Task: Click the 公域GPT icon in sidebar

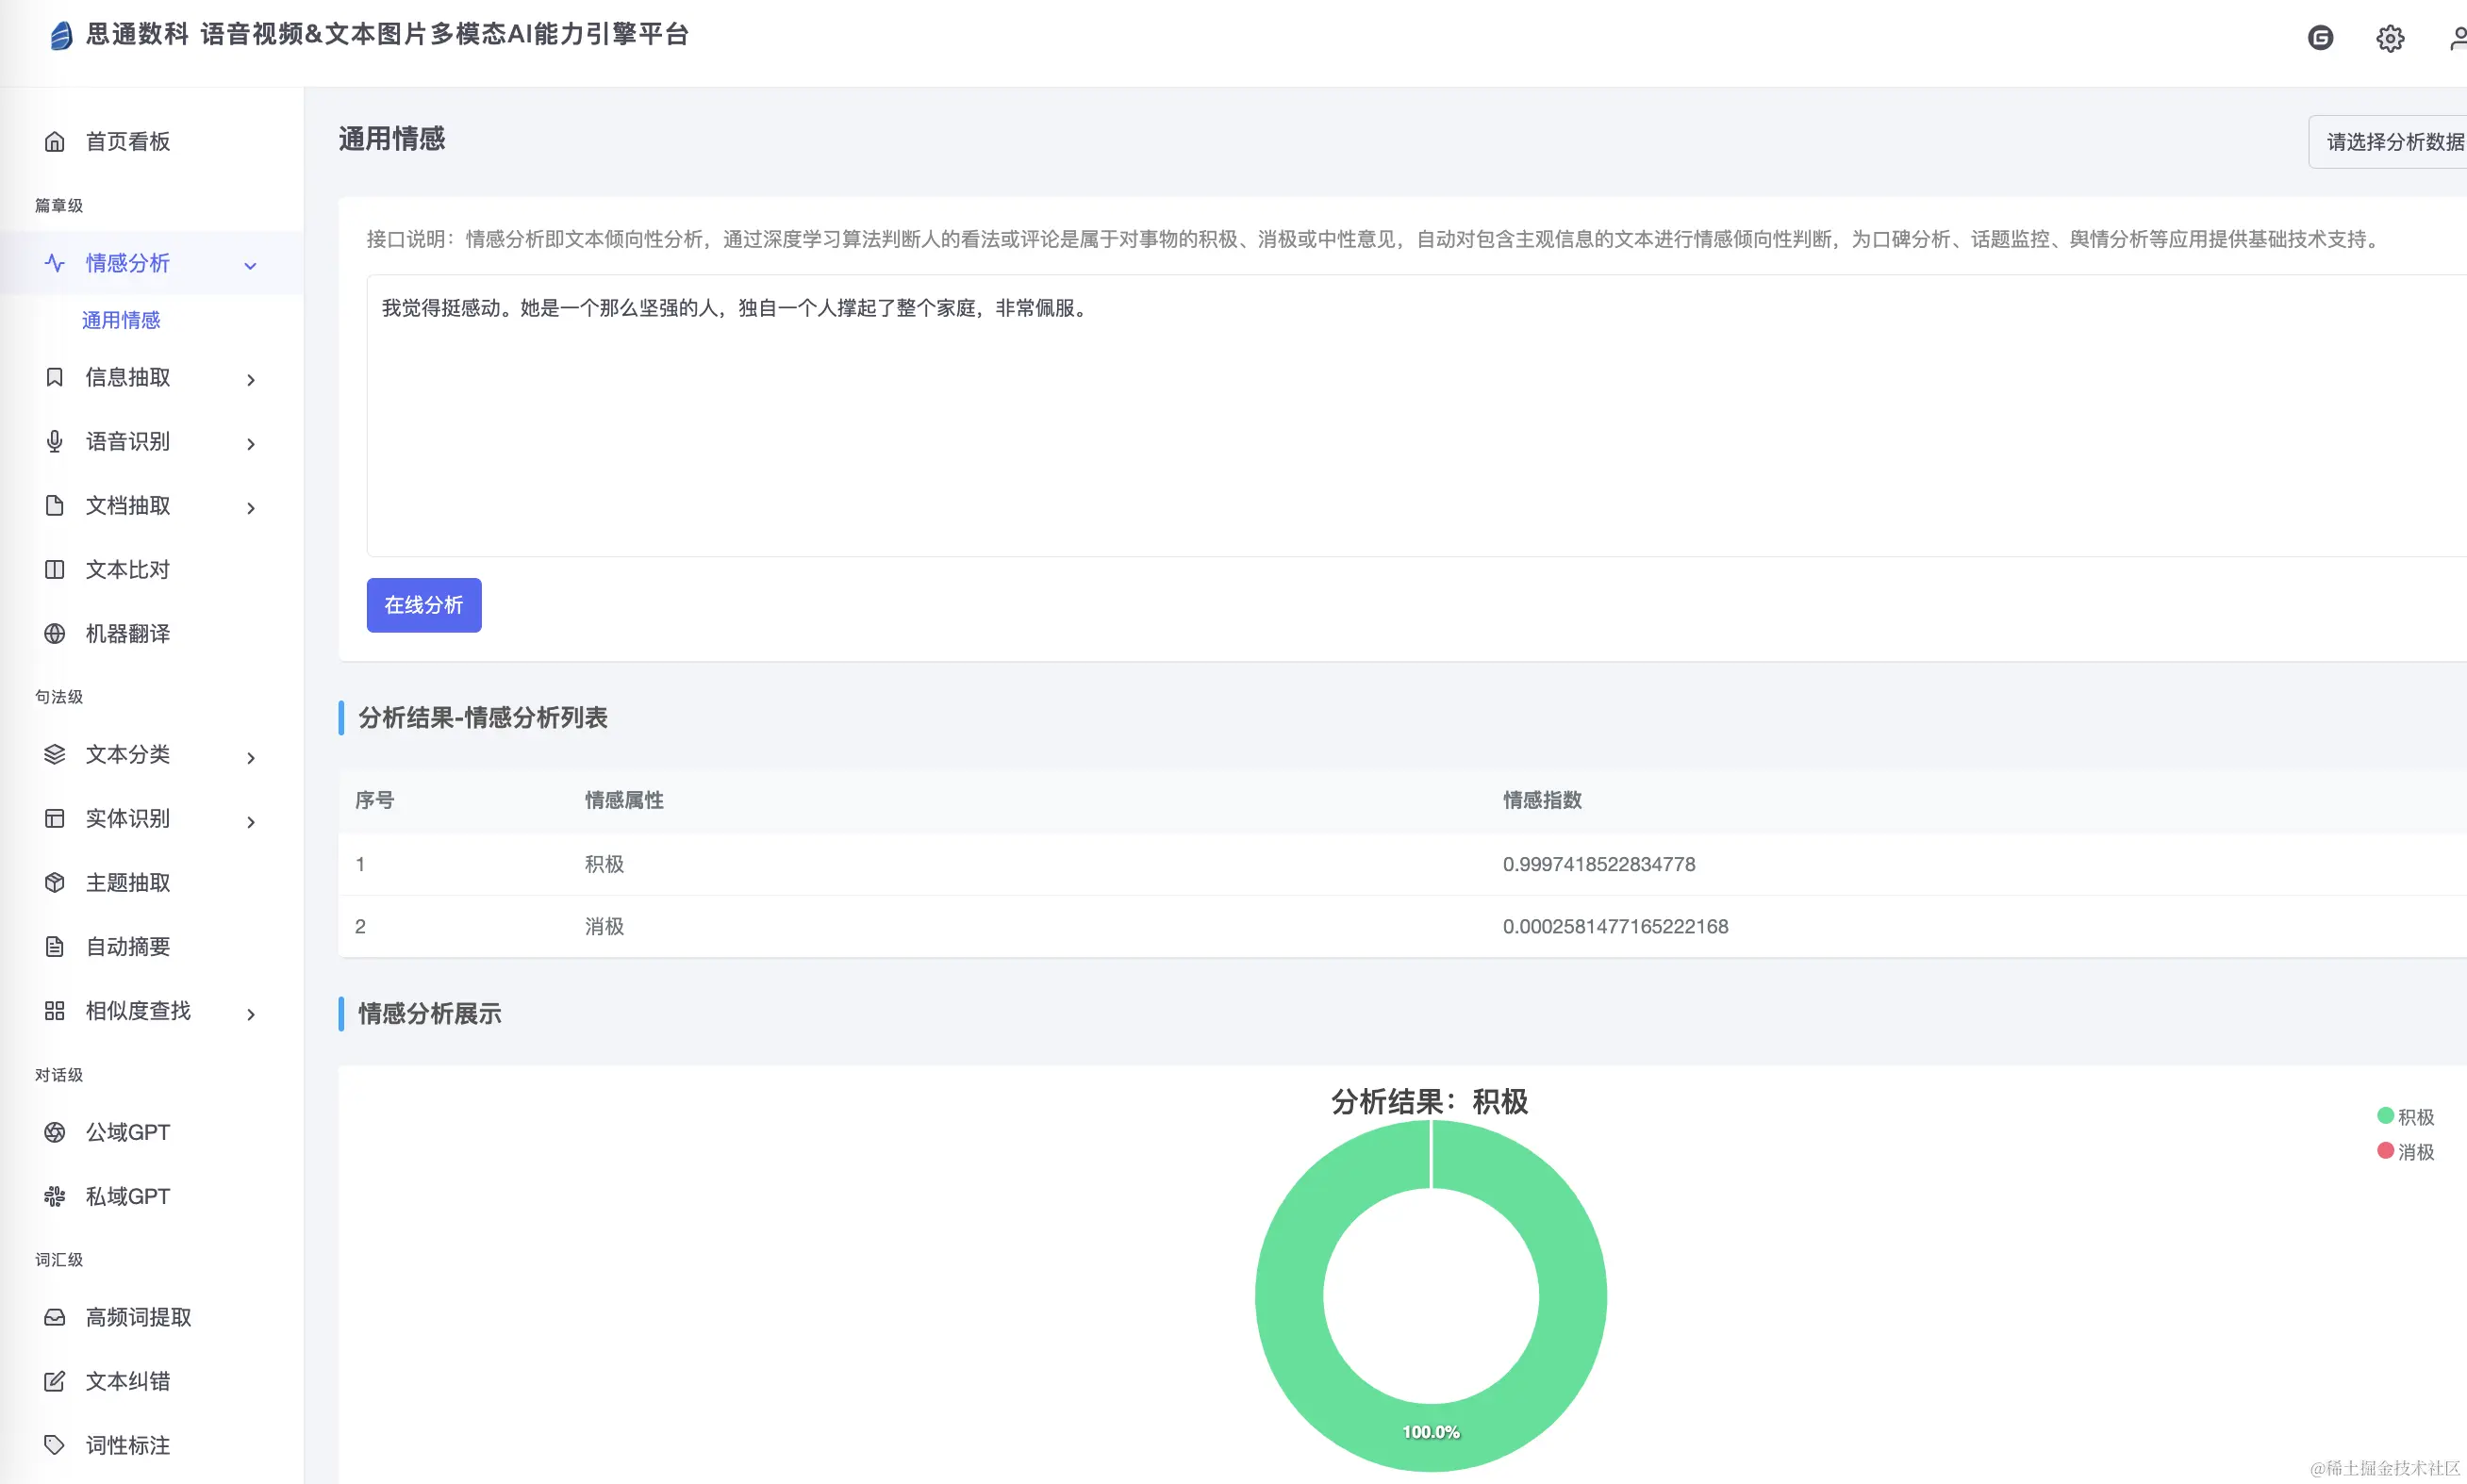Action: click(x=55, y=1132)
